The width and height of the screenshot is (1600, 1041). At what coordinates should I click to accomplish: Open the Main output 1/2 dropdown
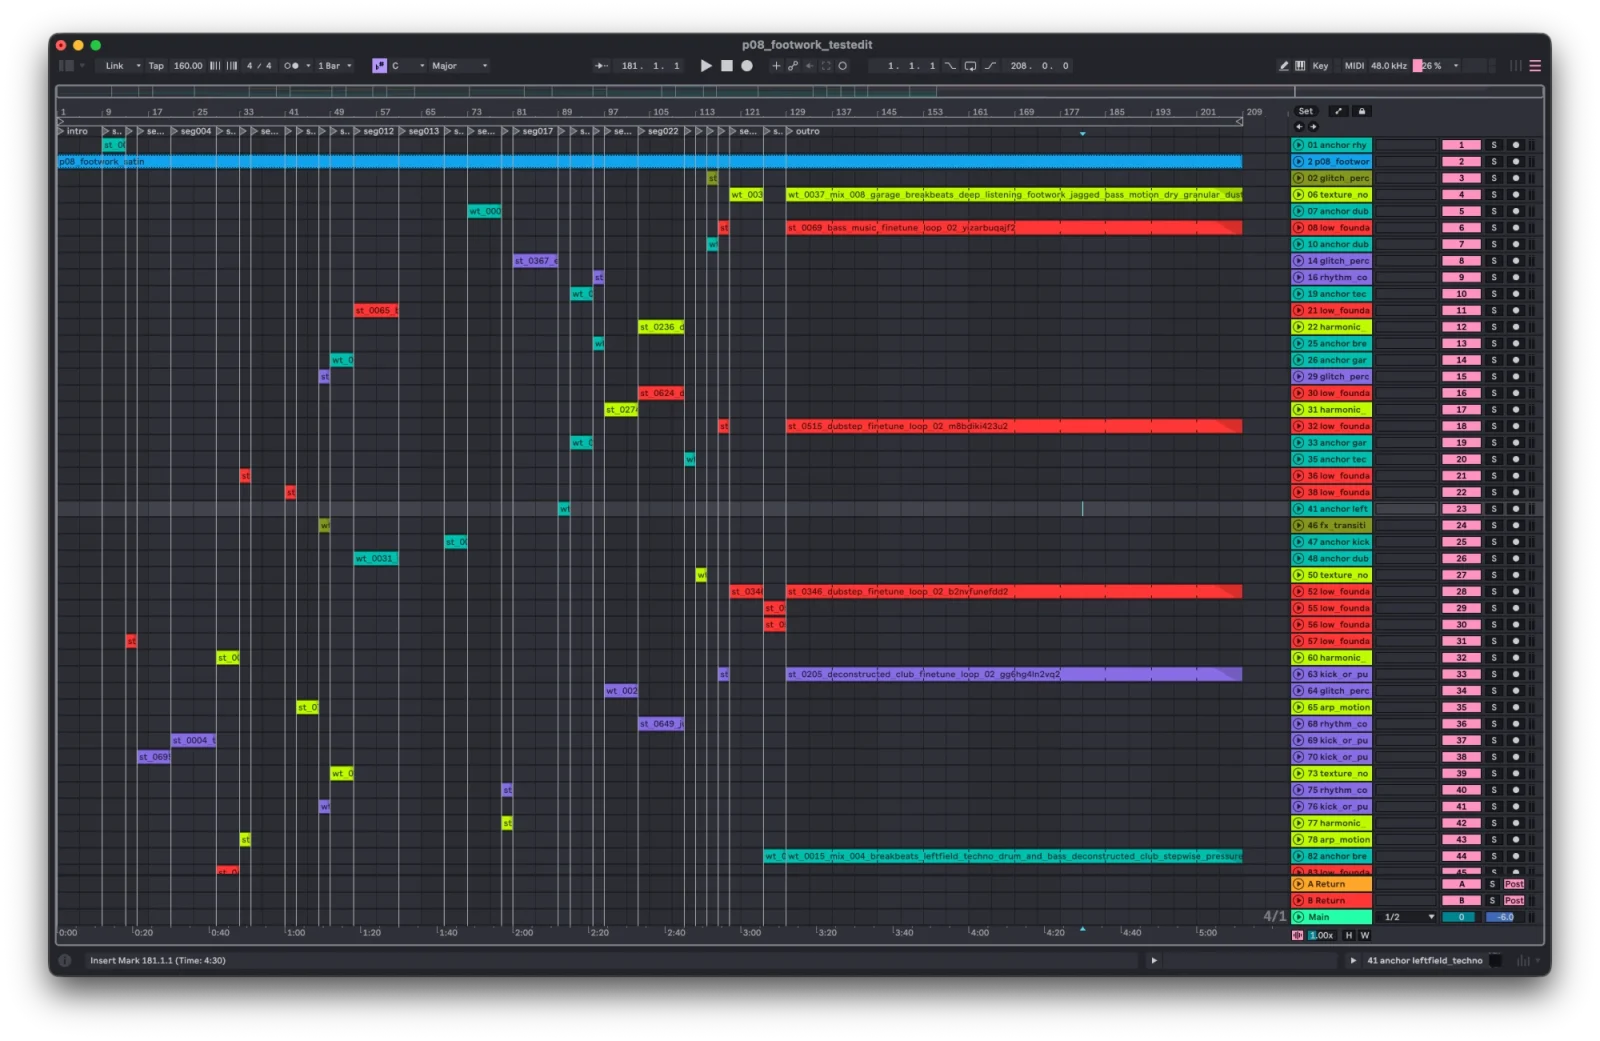click(x=1408, y=917)
